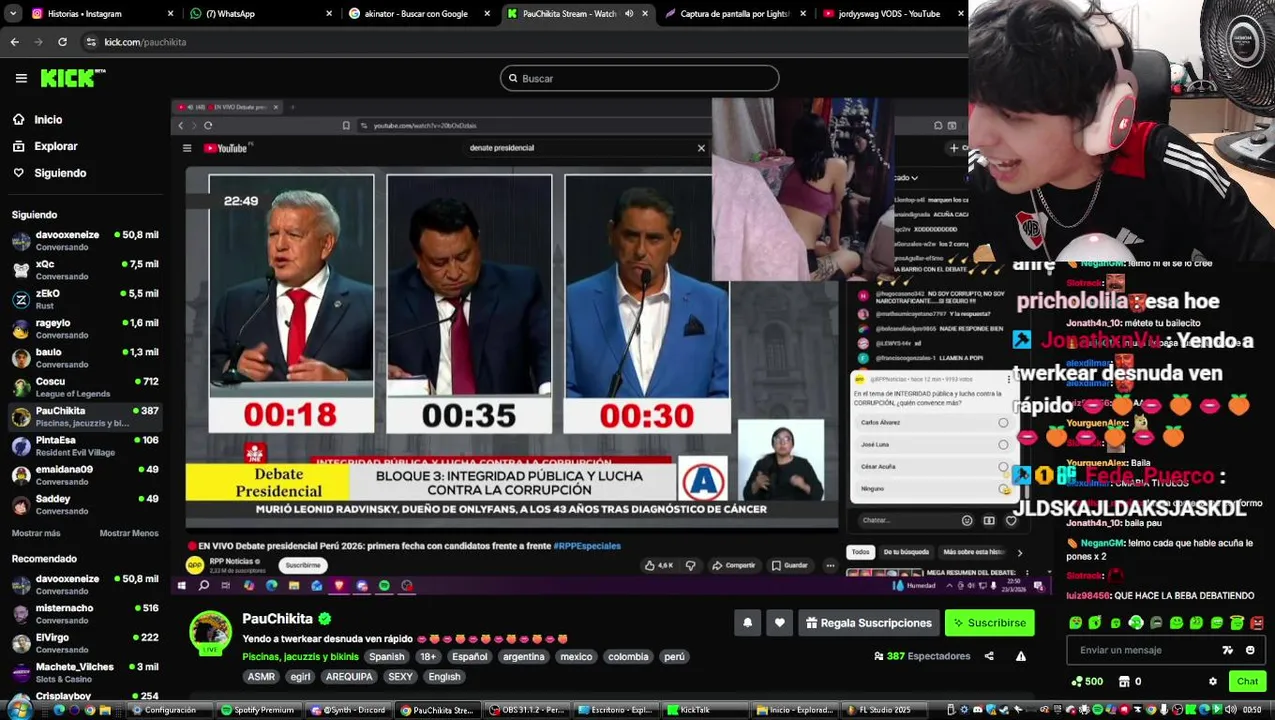Viewport: 1275px width, 720px height.
Task: Open the davooxeneize channel under Siguiendo
Action: click(84, 240)
